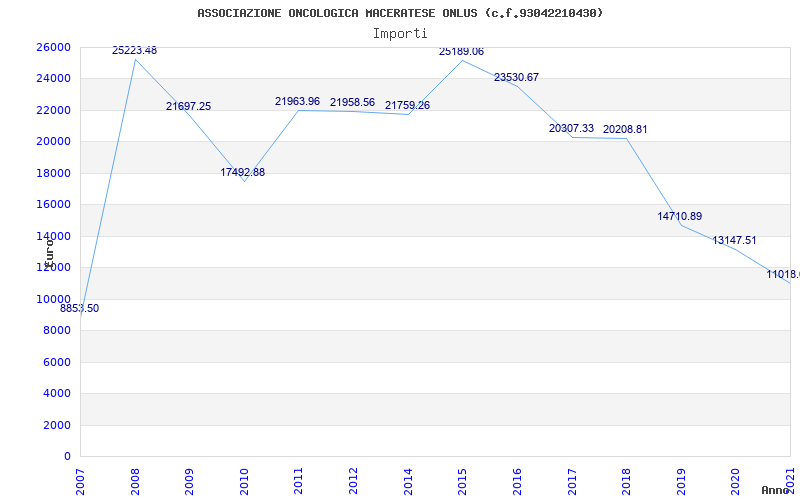This screenshot has width=800, height=500.
Task: Click the 2020 x-axis year label
Action: click(735, 481)
